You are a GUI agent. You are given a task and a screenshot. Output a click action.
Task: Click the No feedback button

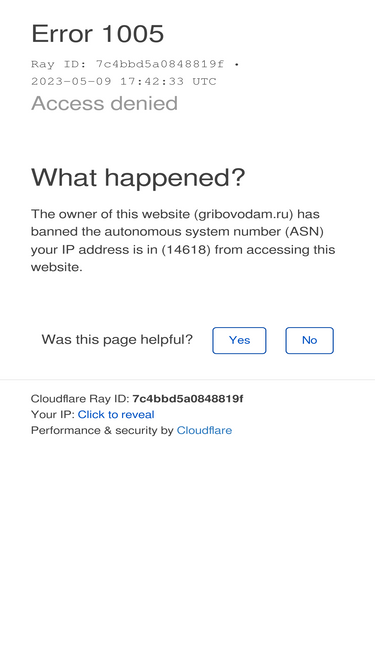tap(310, 340)
